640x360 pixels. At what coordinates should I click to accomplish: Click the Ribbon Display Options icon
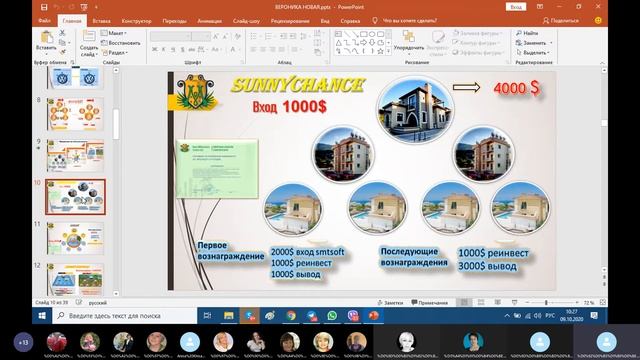(x=540, y=7)
